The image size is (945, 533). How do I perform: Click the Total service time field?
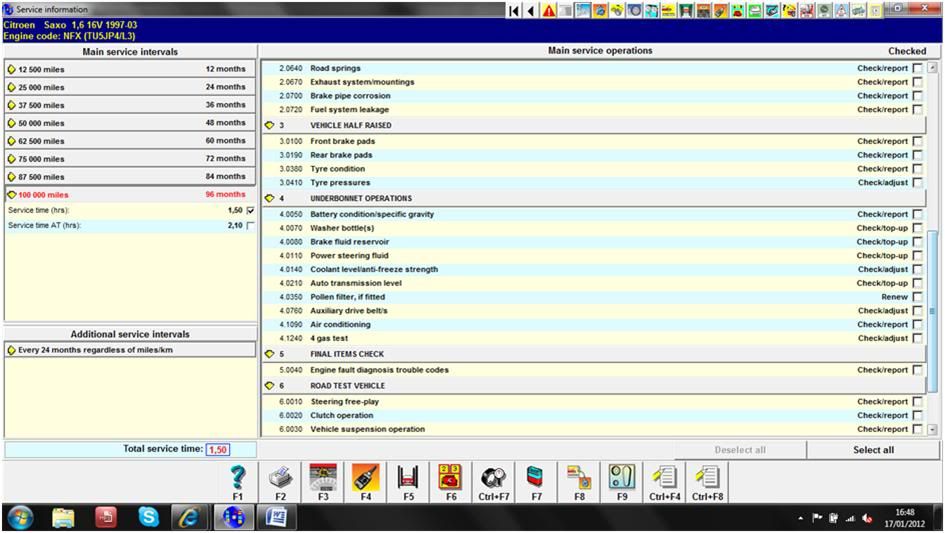pyautogui.click(x=218, y=450)
